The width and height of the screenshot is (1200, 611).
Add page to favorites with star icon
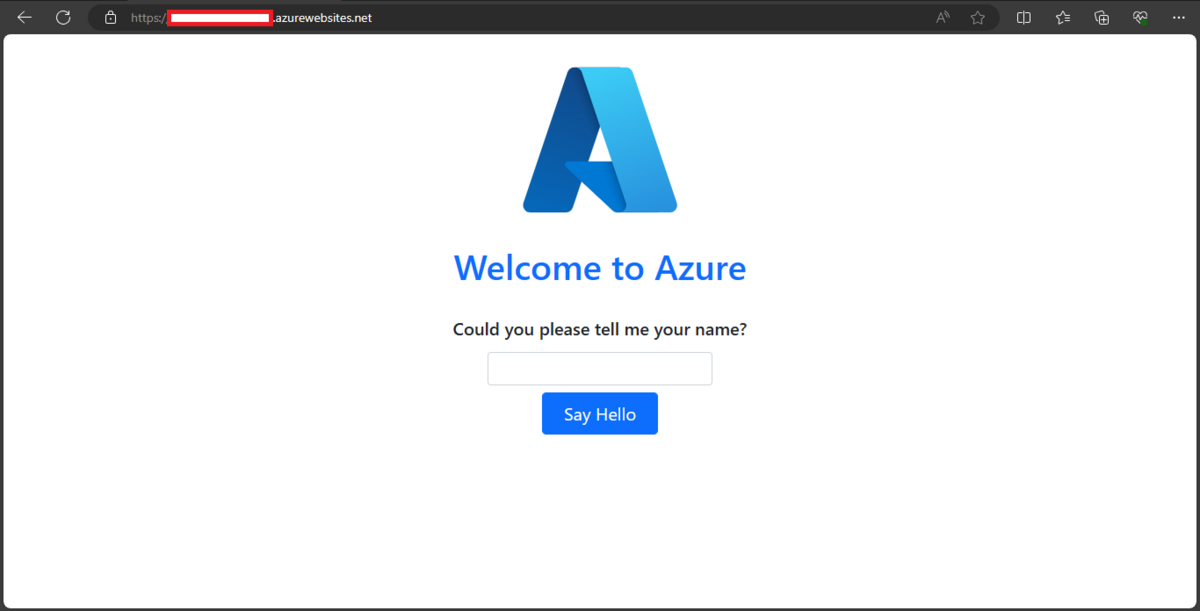pyautogui.click(x=978, y=18)
